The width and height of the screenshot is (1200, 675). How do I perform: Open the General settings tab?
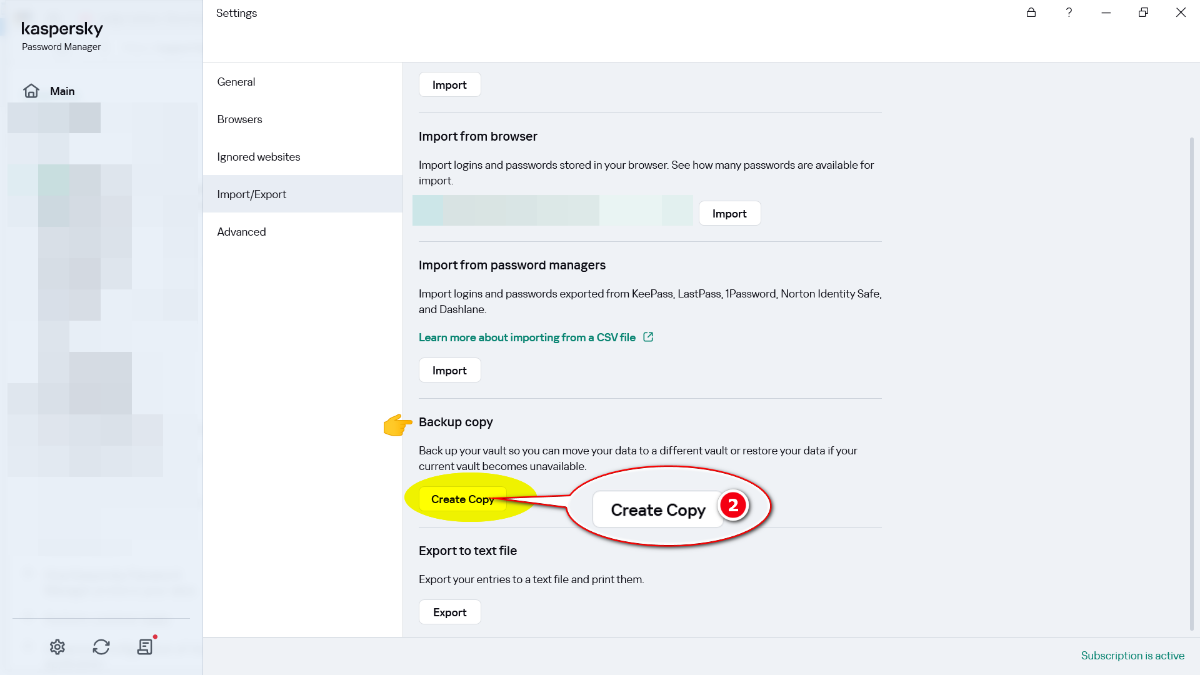point(236,82)
